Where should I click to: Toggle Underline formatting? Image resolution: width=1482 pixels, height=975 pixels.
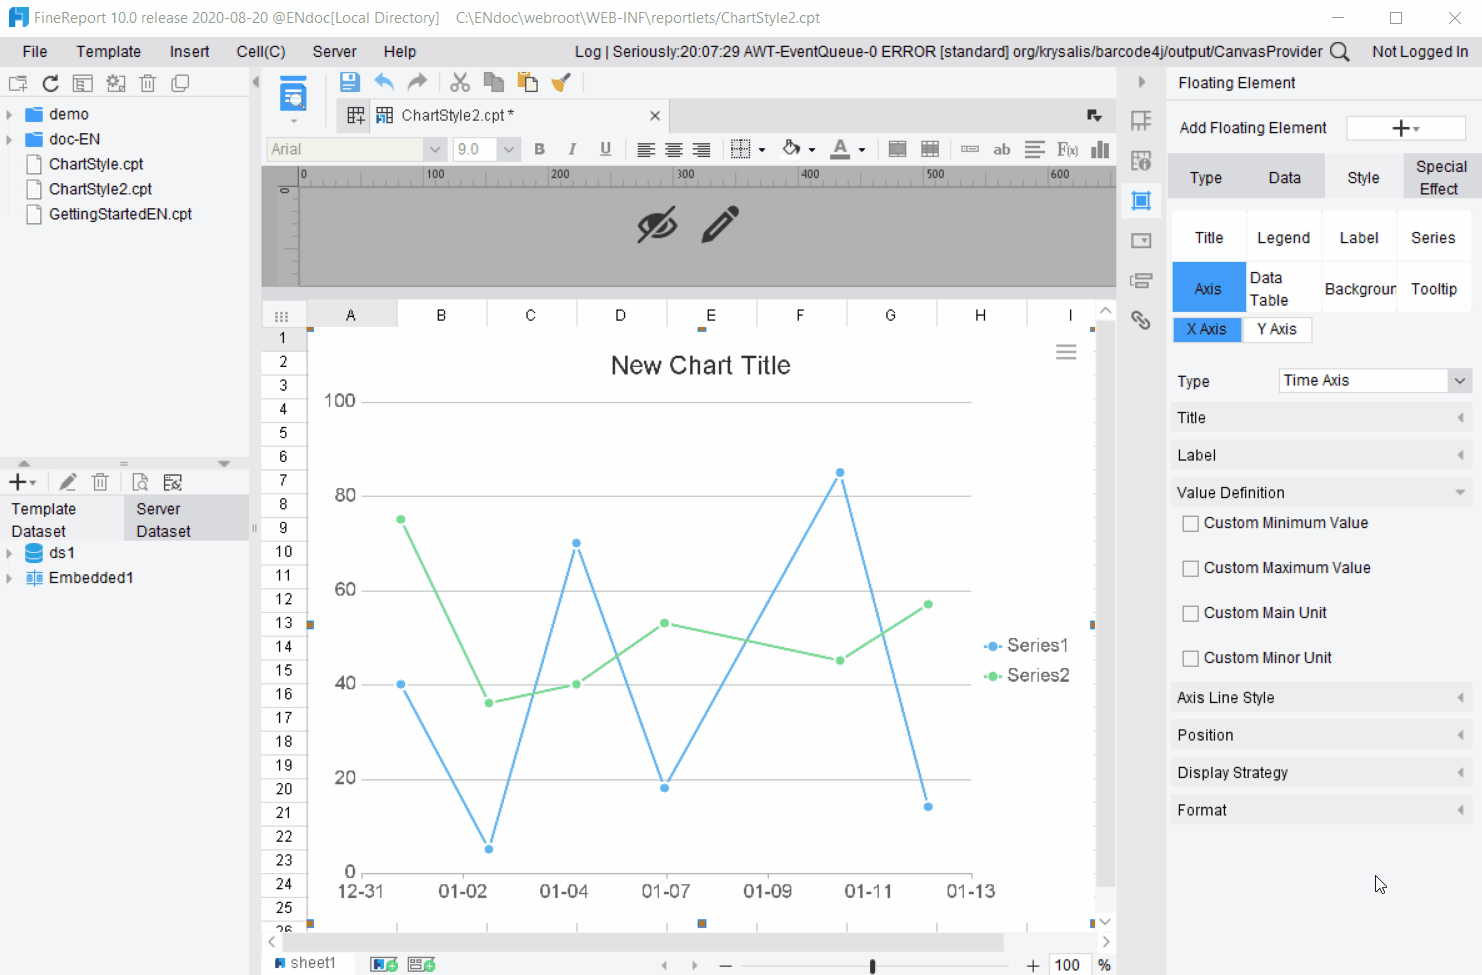(x=605, y=149)
